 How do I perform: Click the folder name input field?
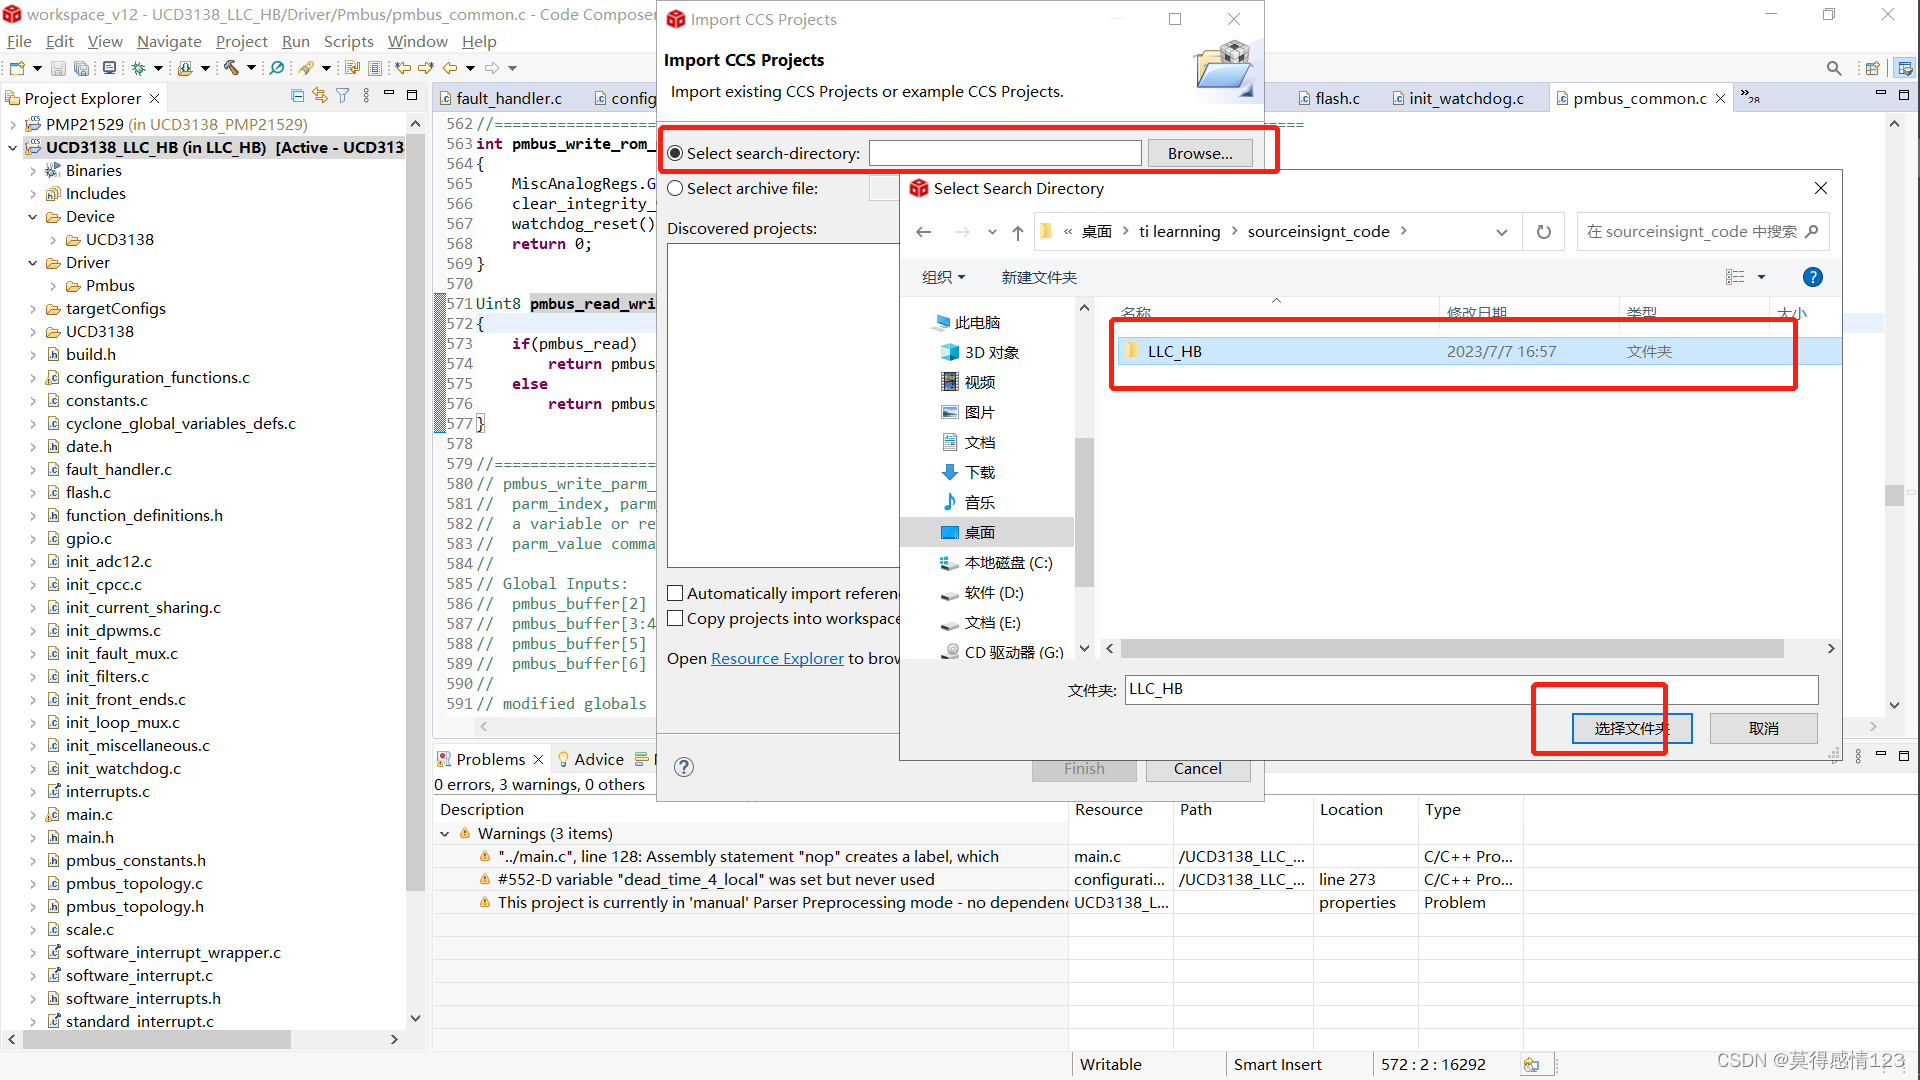point(1470,689)
